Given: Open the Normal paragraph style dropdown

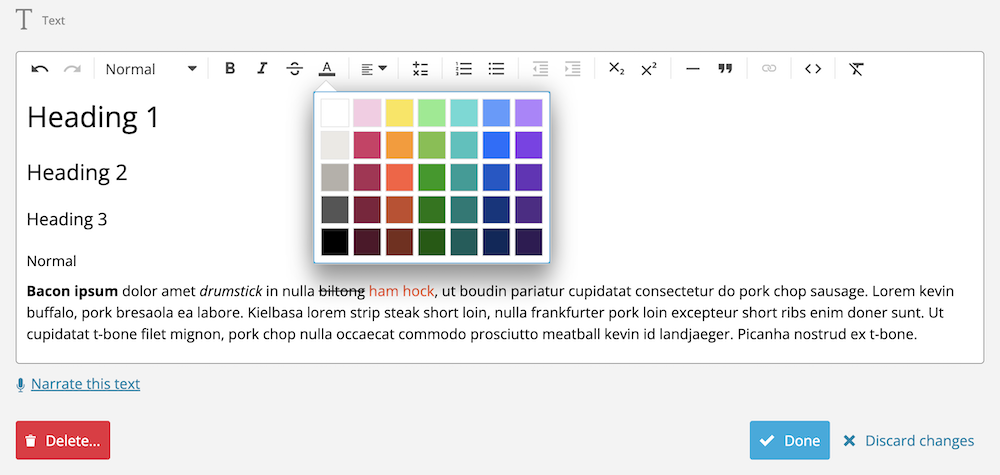Looking at the screenshot, I should coord(151,69).
